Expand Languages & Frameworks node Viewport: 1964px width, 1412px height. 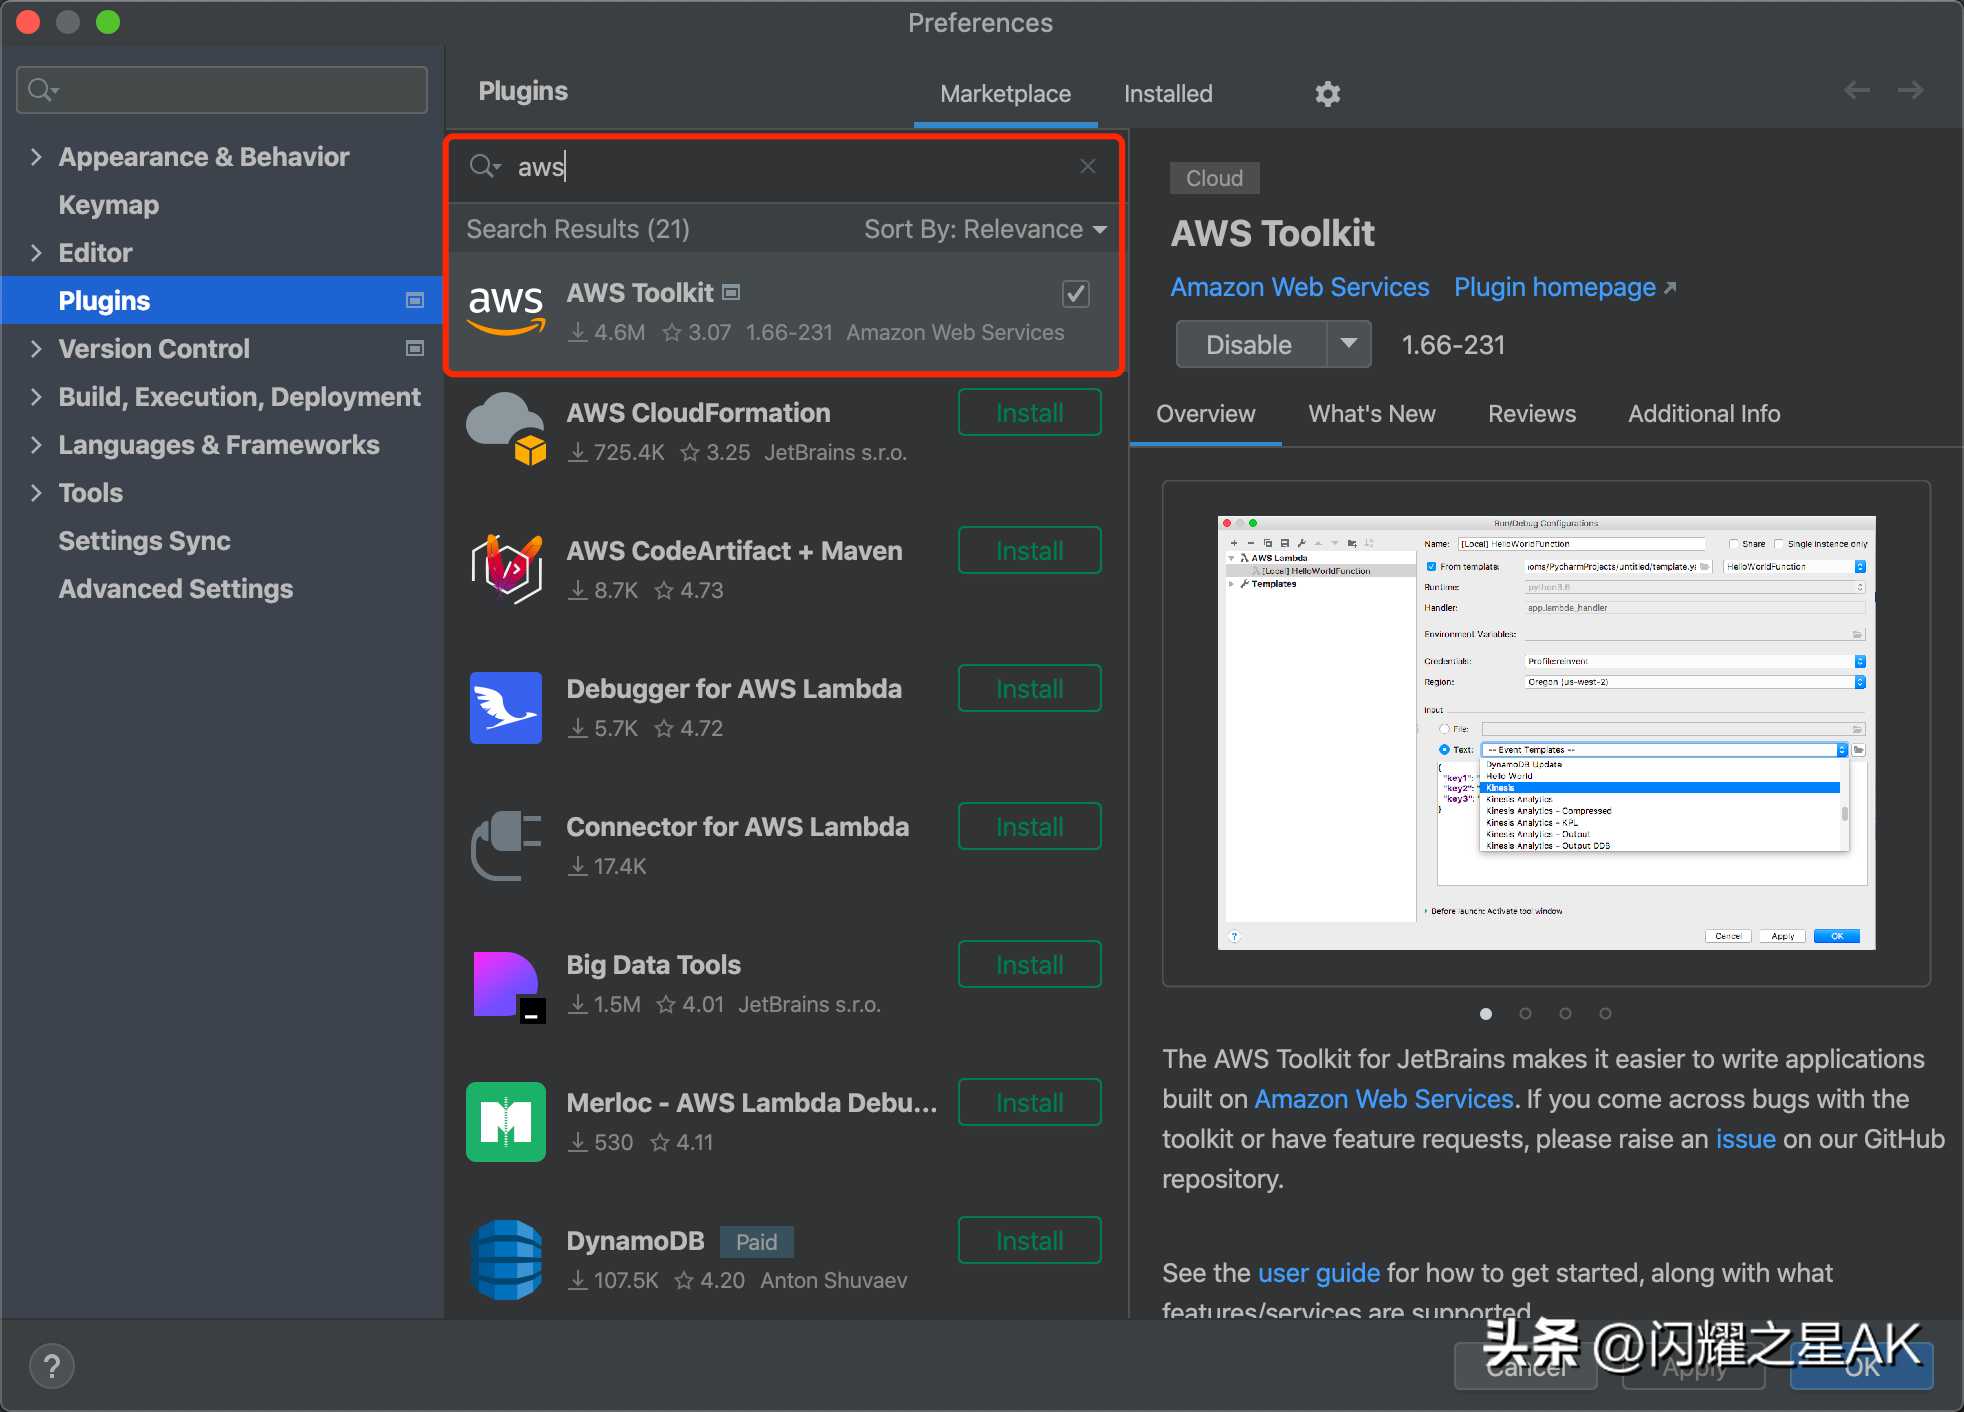click(36, 444)
